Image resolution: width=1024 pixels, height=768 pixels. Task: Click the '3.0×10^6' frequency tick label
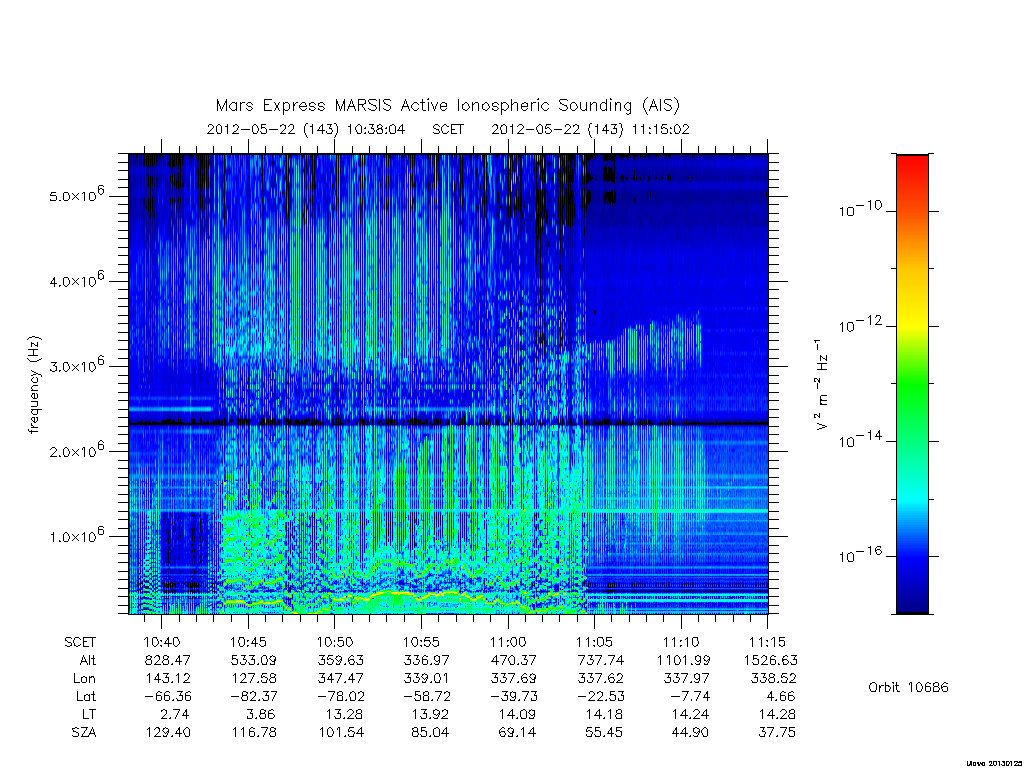[76, 365]
